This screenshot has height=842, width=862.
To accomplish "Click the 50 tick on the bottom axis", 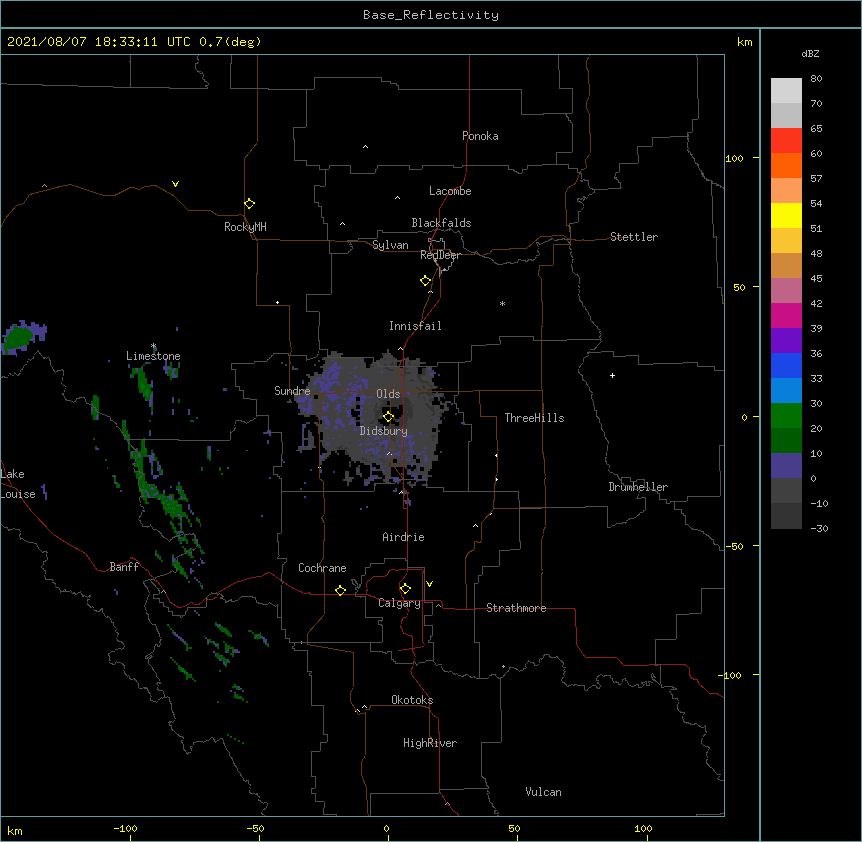I will (x=514, y=829).
